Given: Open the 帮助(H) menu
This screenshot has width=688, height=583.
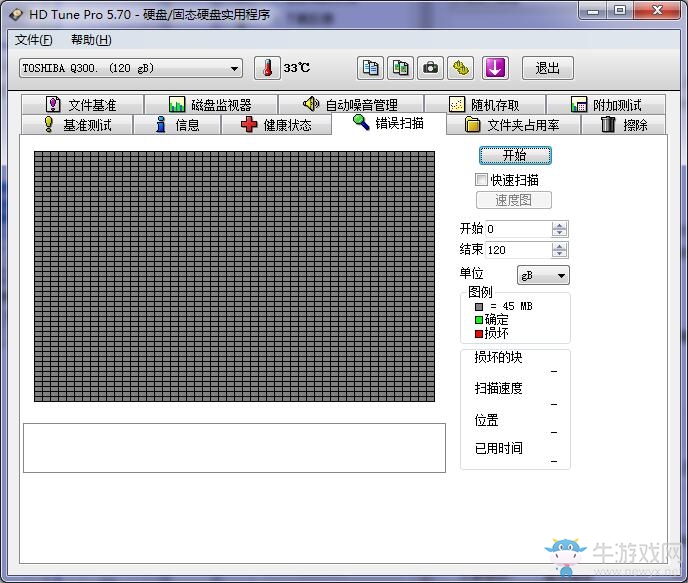Looking at the screenshot, I should pyautogui.click(x=91, y=40).
